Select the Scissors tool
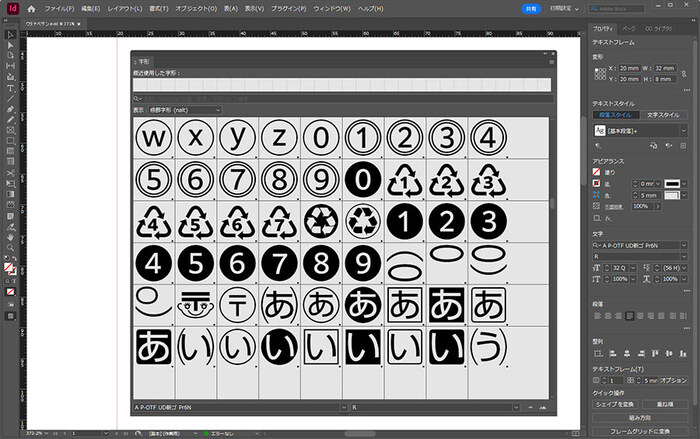The image size is (700, 439). pos(10,172)
